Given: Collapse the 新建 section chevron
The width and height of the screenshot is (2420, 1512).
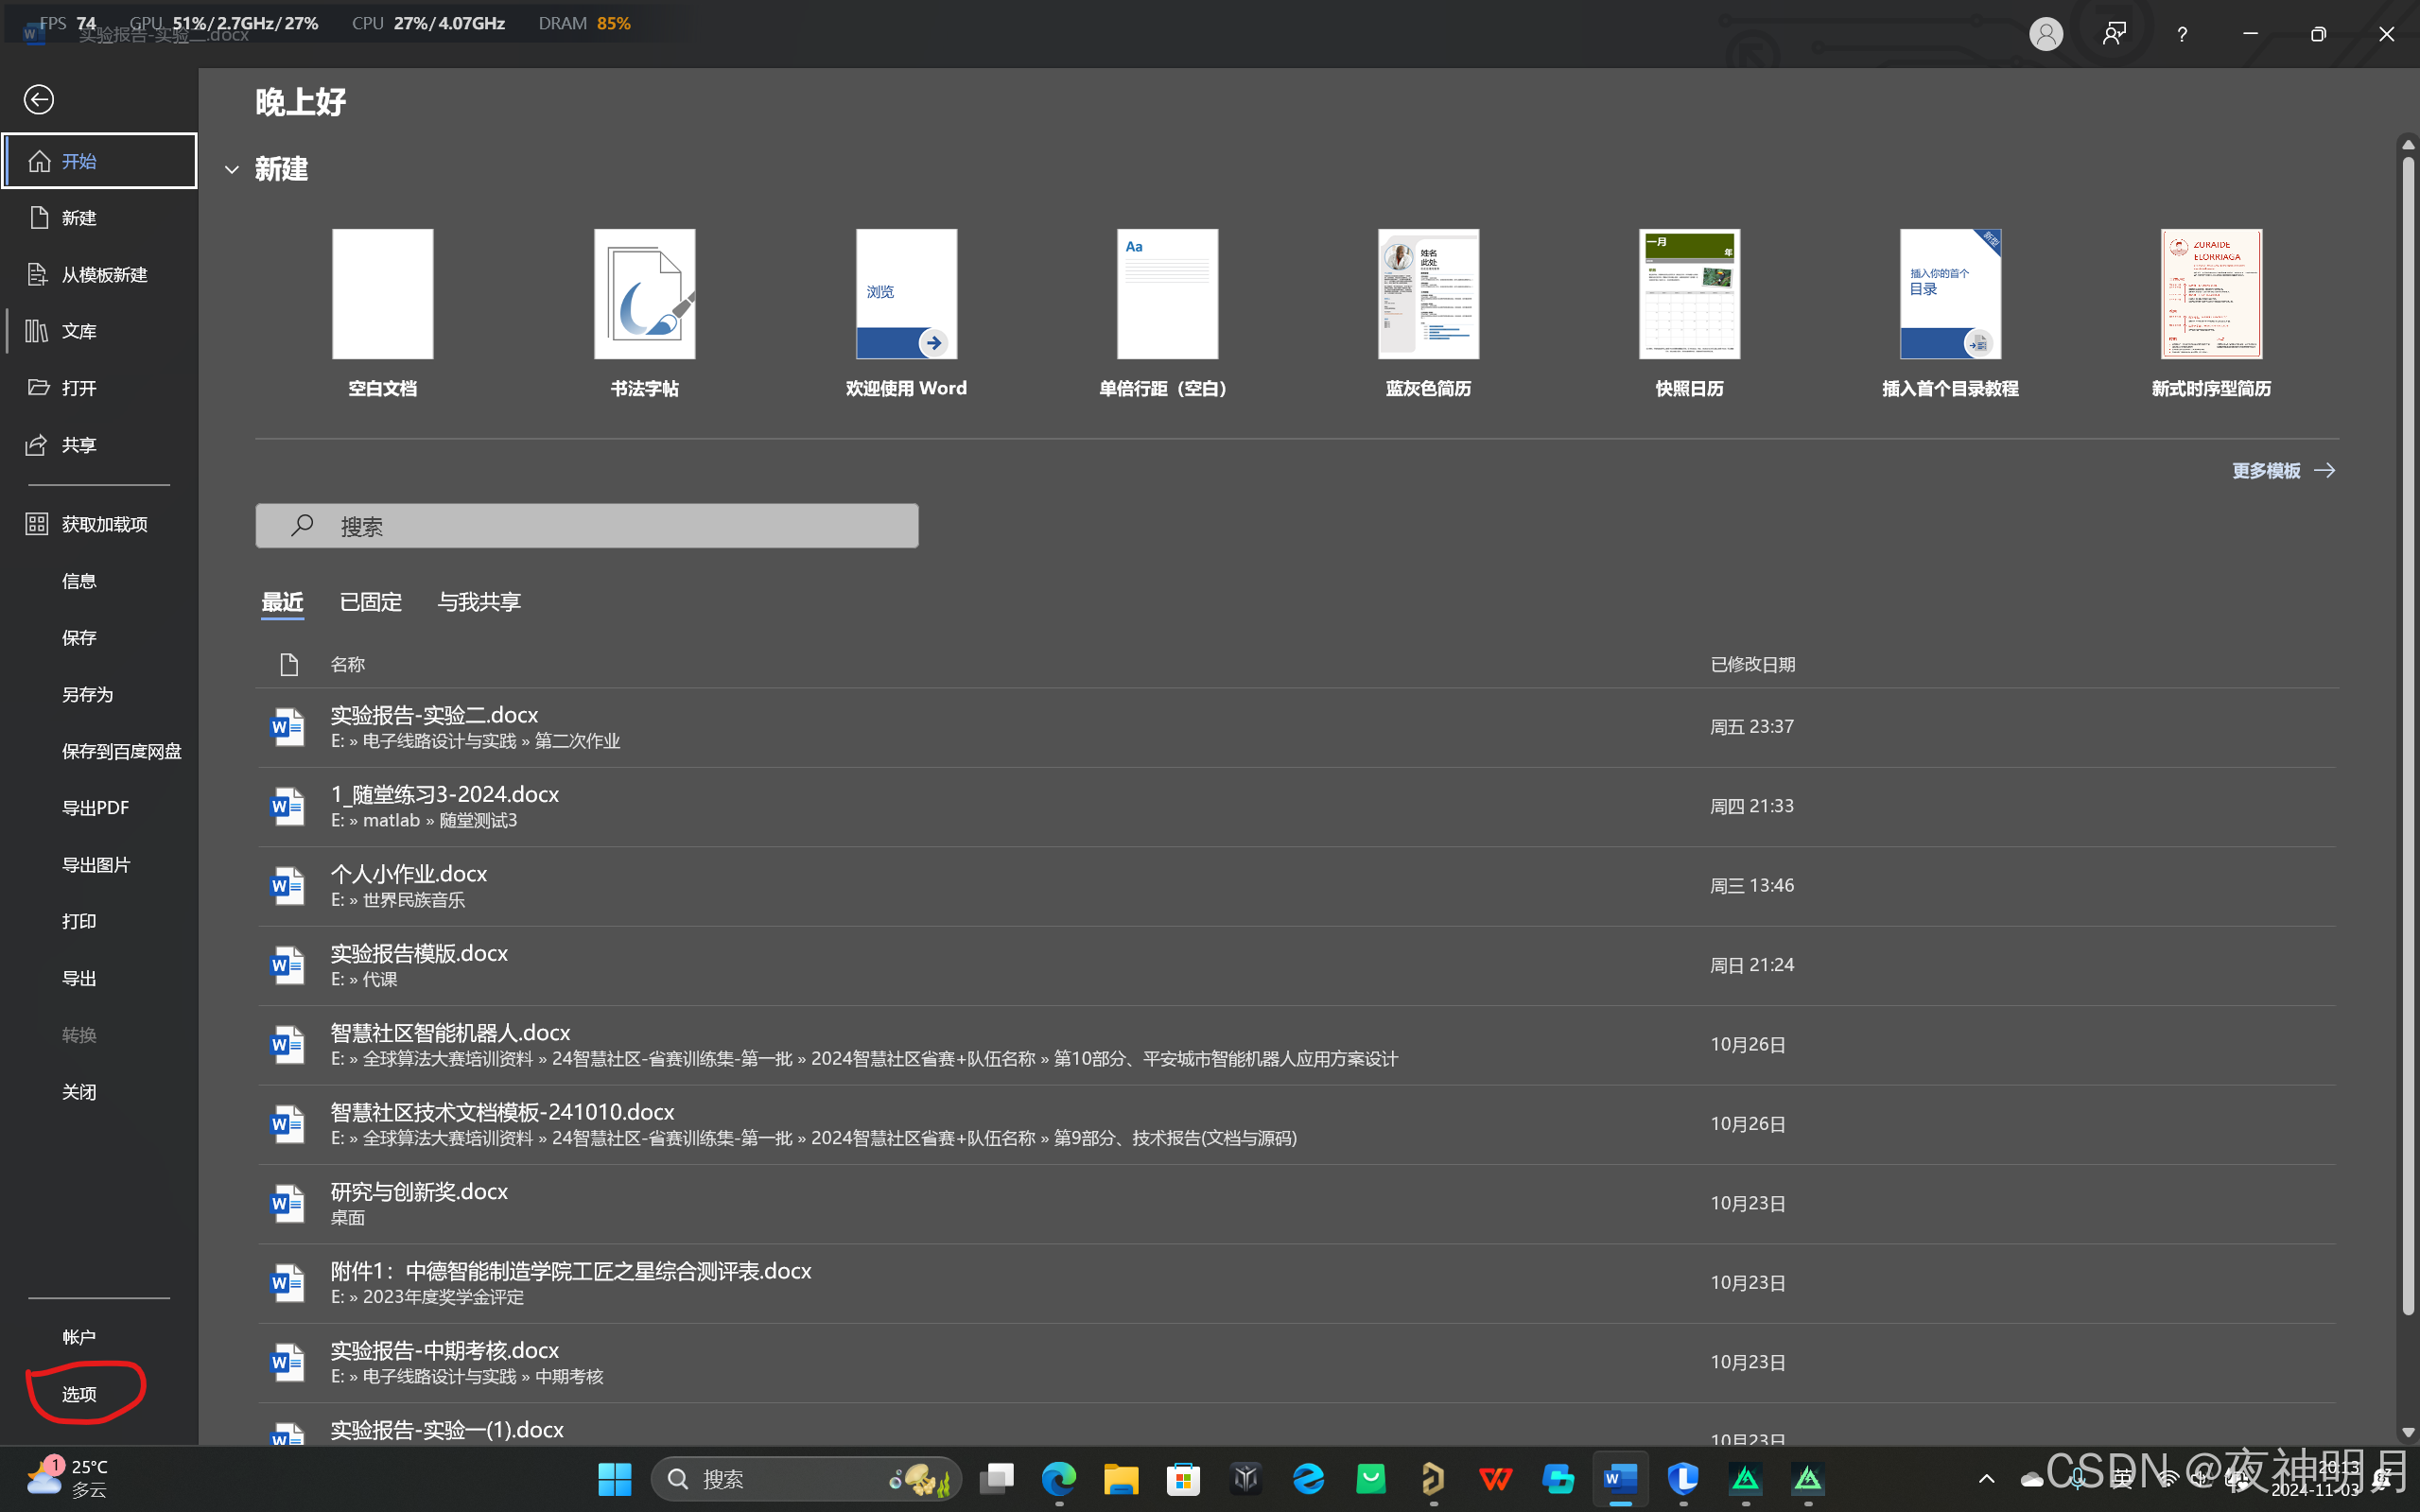Looking at the screenshot, I should (232, 170).
